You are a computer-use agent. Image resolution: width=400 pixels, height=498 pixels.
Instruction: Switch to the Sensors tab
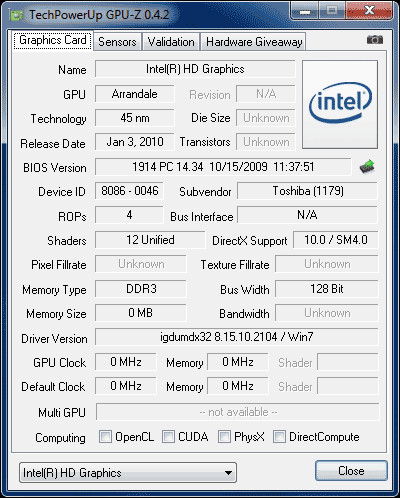pos(117,42)
